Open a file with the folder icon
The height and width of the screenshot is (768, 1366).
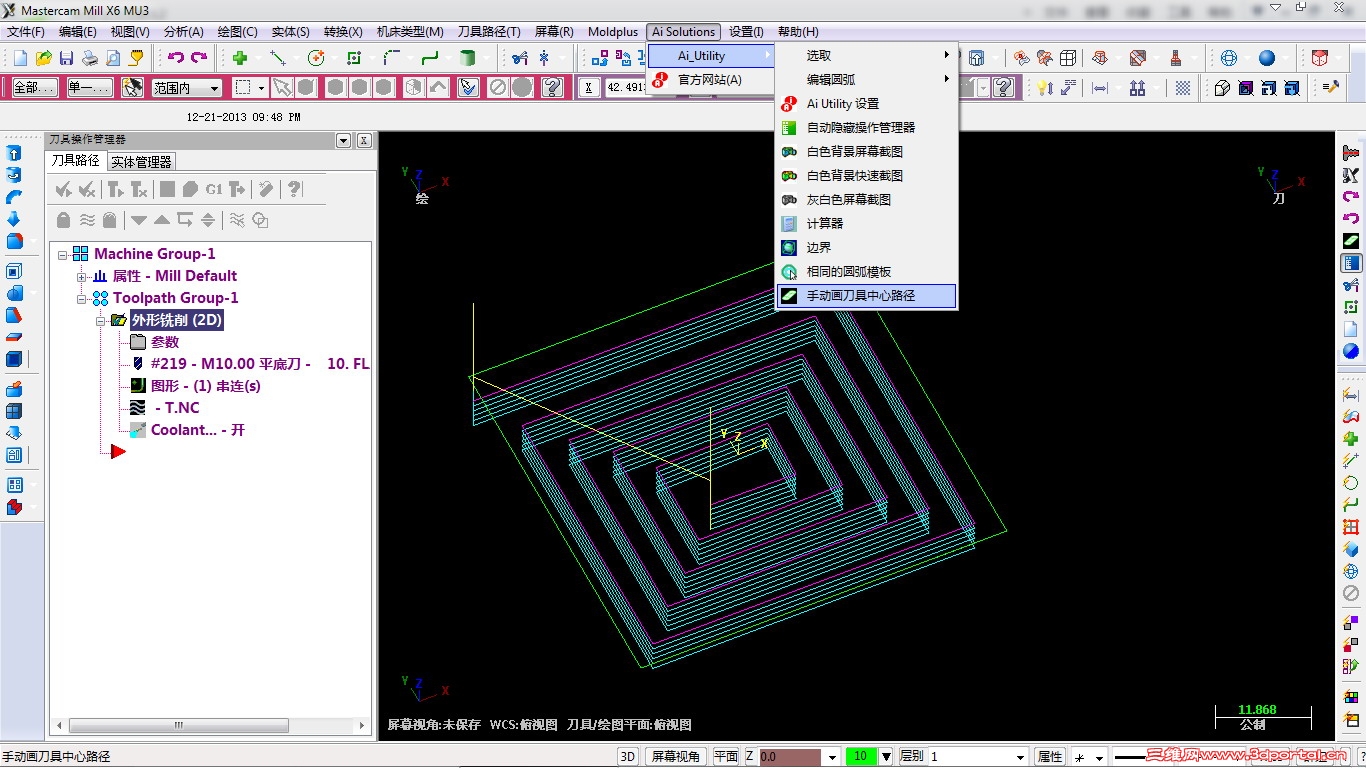[x=44, y=58]
